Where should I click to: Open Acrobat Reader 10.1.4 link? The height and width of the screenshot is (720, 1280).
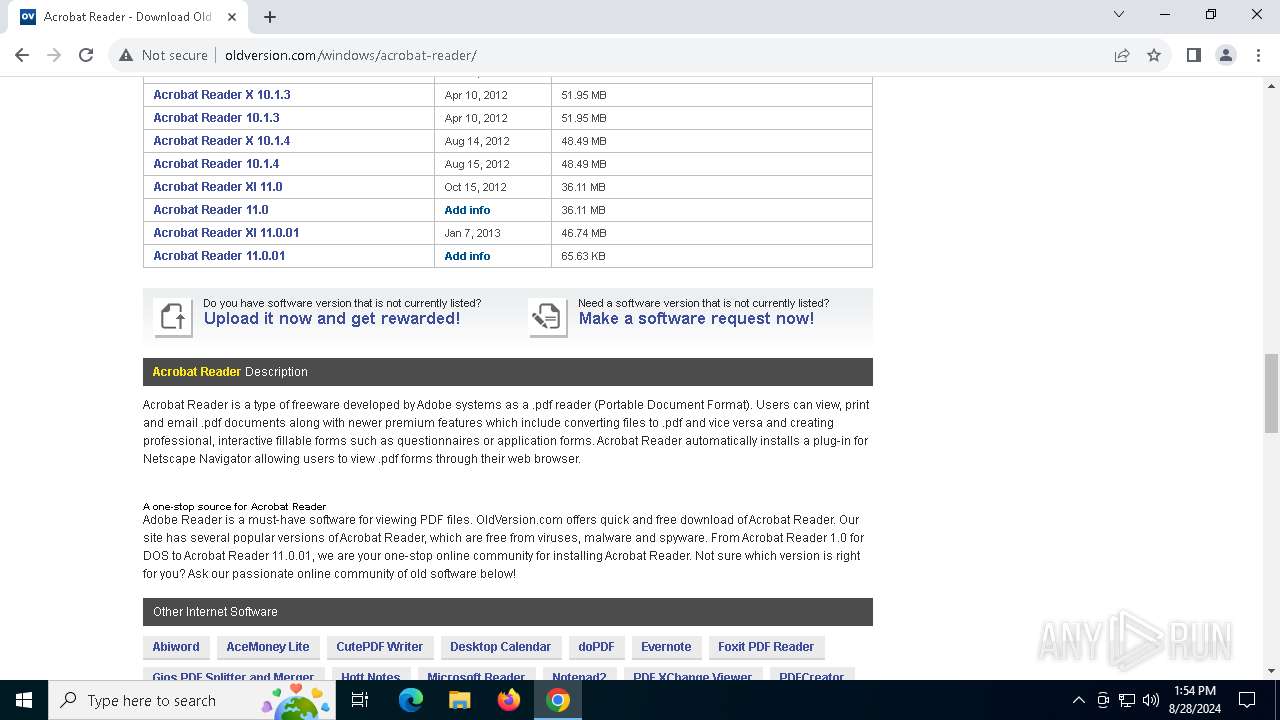click(216, 164)
